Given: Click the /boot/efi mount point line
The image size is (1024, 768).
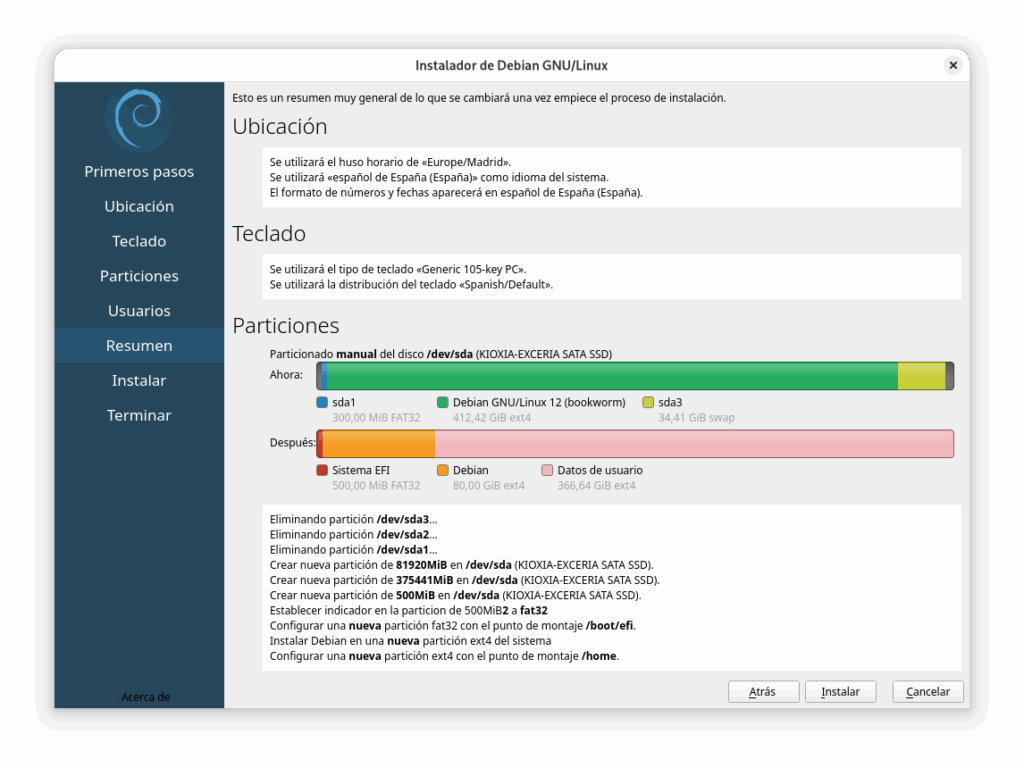Looking at the screenshot, I should tap(453, 626).
